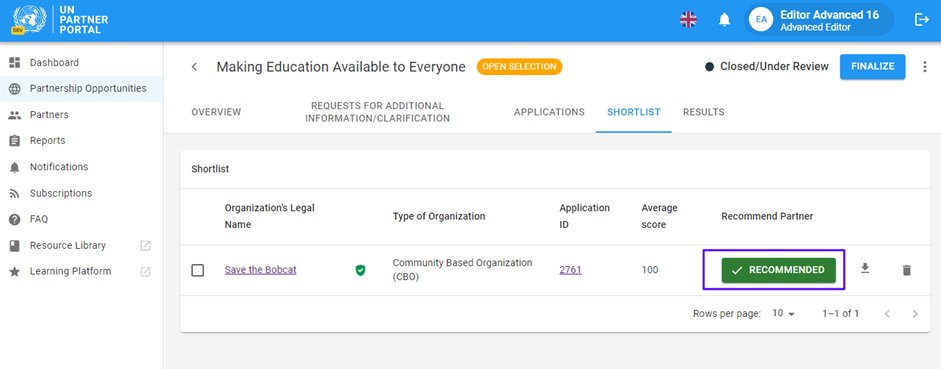Click the Making Education Available to Everyone title
This screenshot has width=941, height=369.
click(x=341, y=67)
